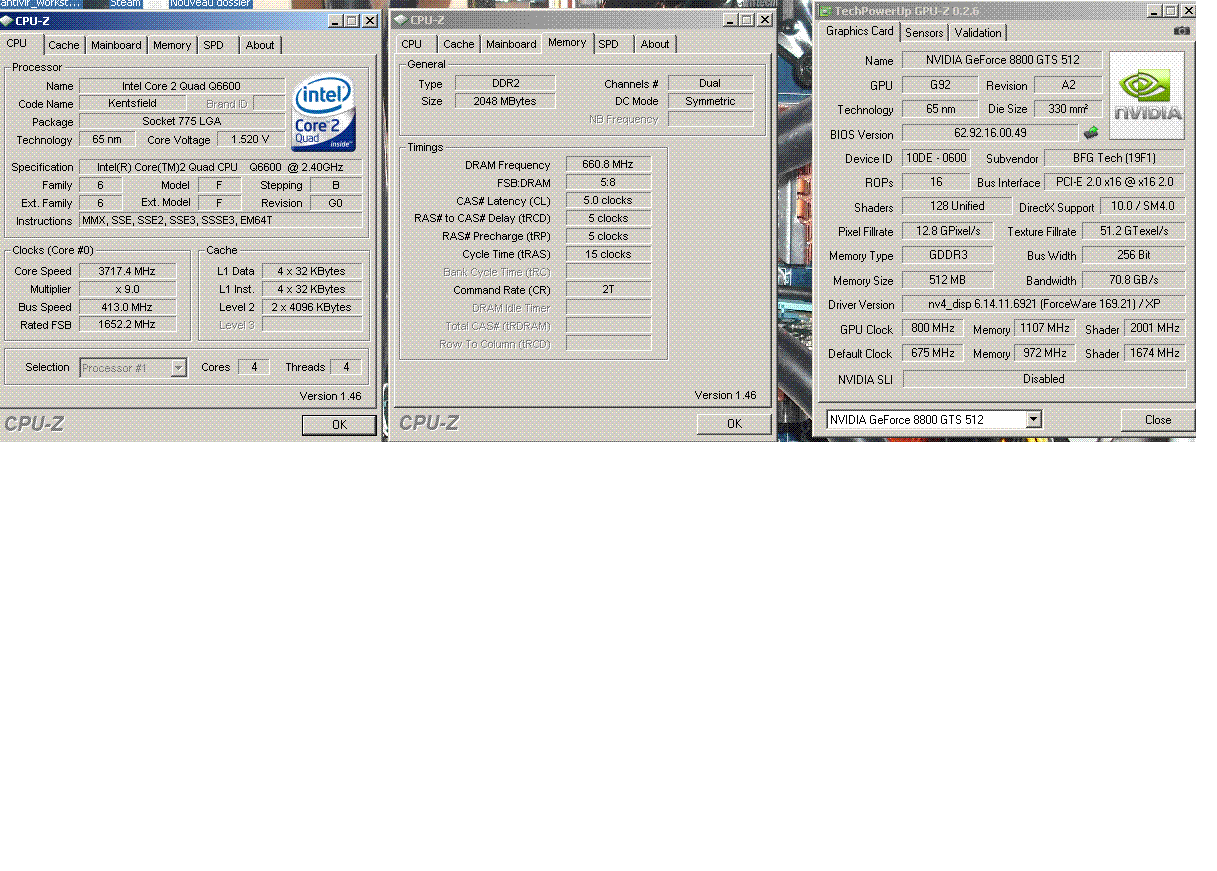The width and height of the screenshot is (1217, 871).
Task: Click the Default Clock value 675 MHz
Action: click(x=932, y=353)
